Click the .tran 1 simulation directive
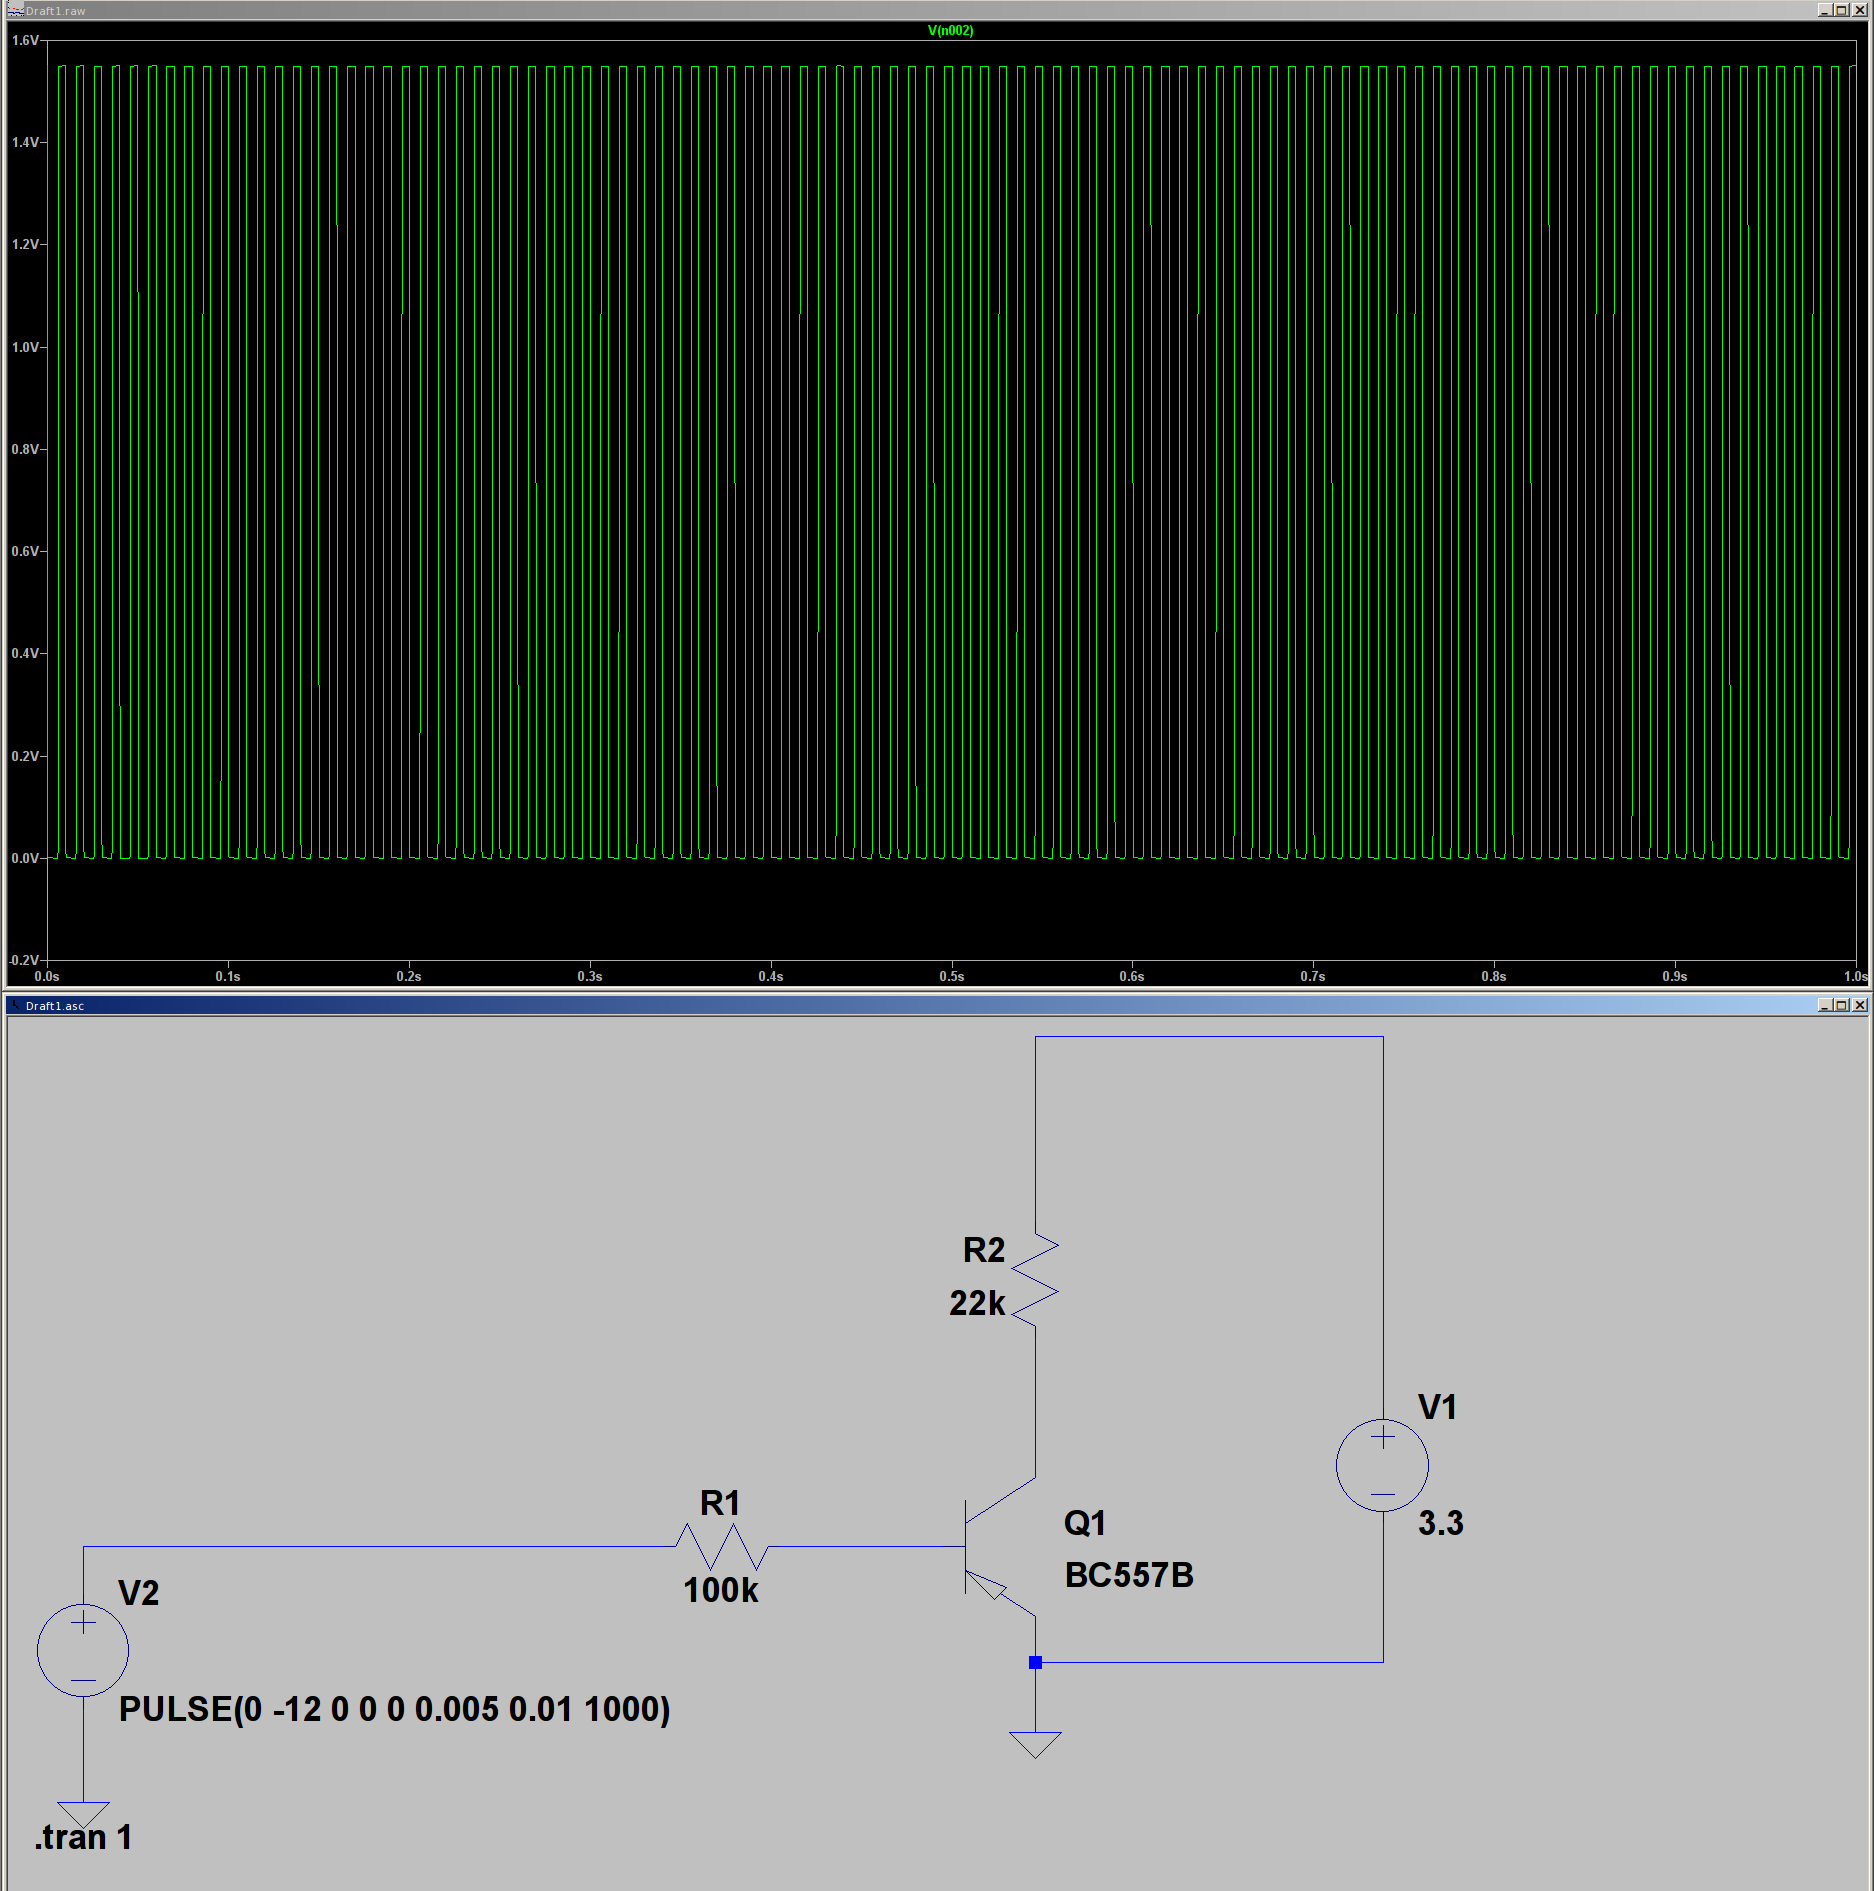 coord(84,1837)
